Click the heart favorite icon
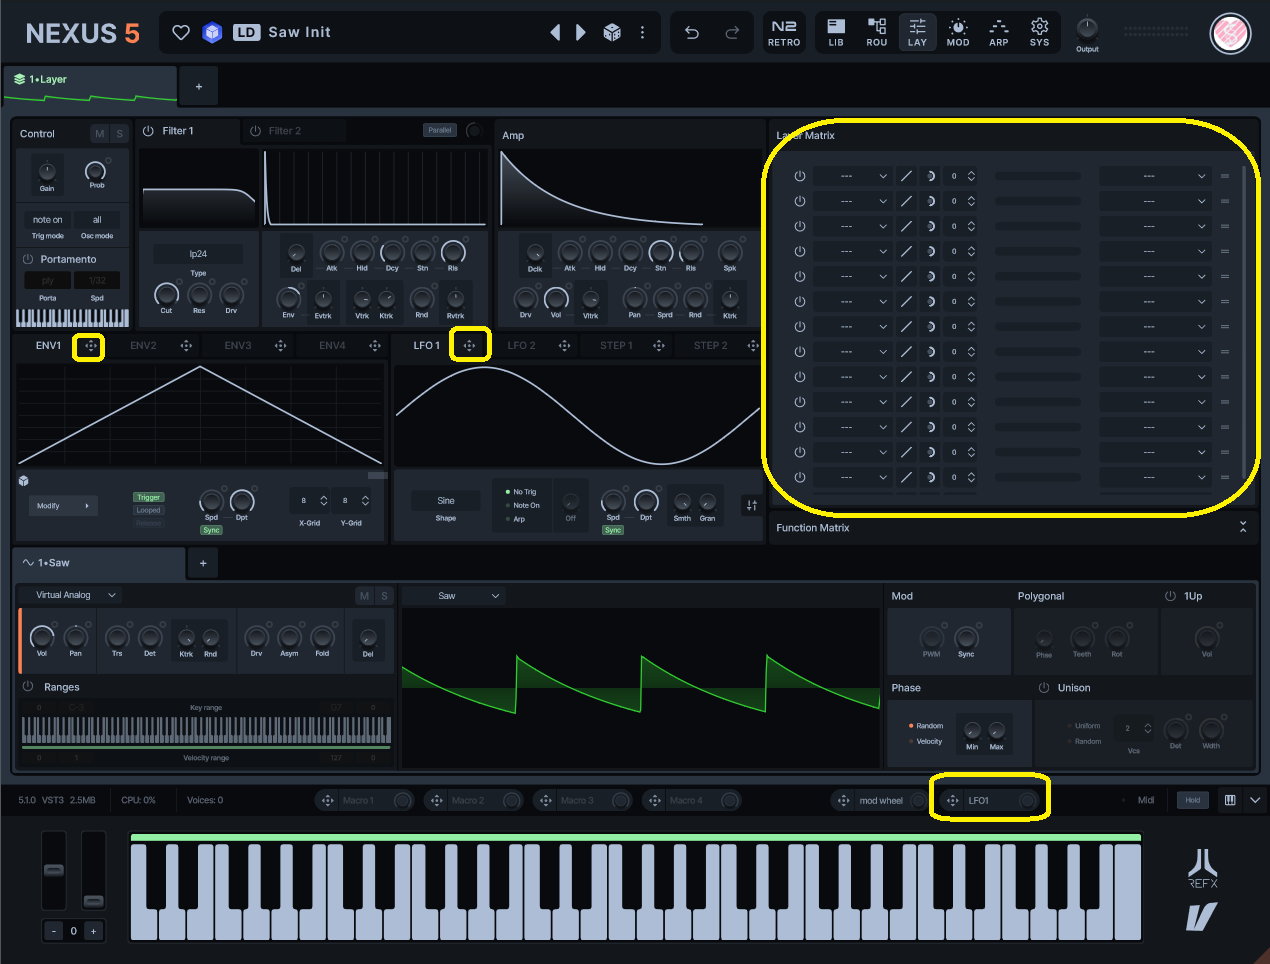Viewport: 1270px width, 964px height. (x=181, y=33)
